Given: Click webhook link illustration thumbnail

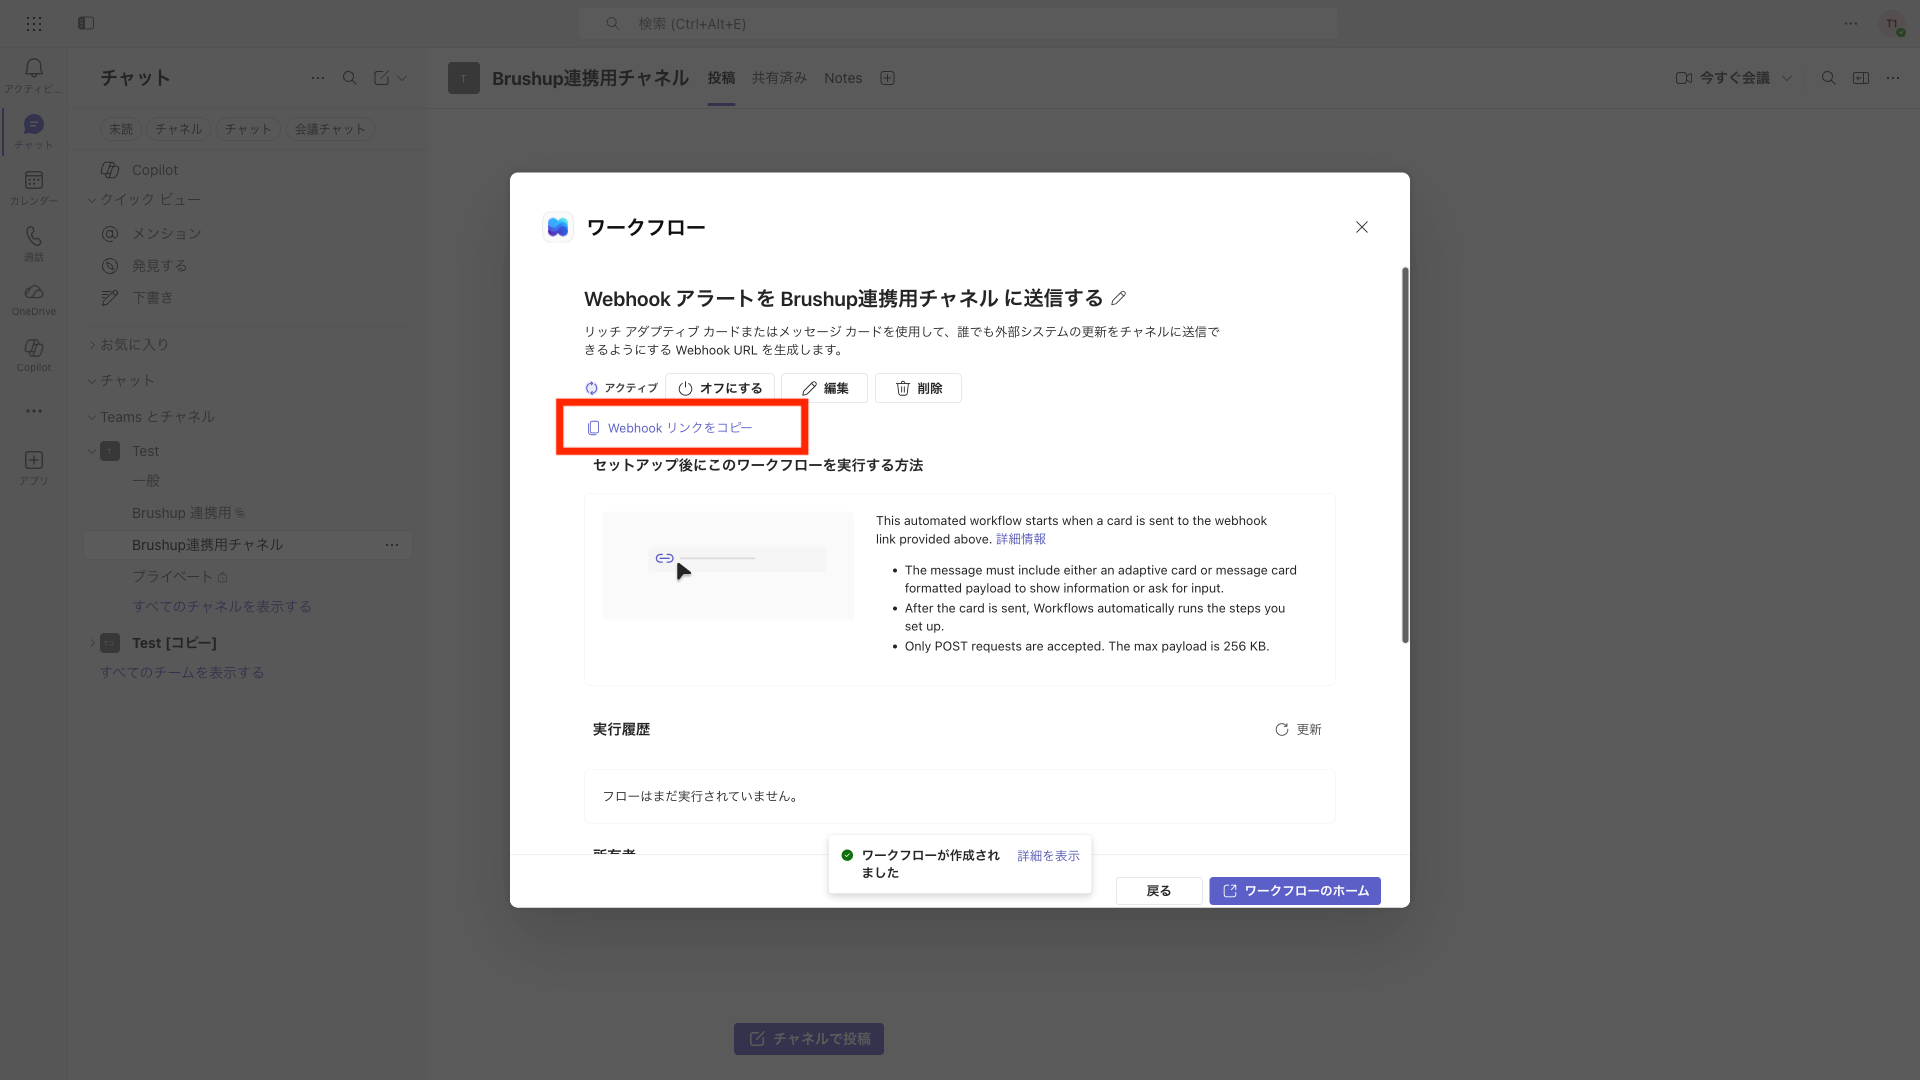Looking at the screenshot, I should tap(728, 565).
